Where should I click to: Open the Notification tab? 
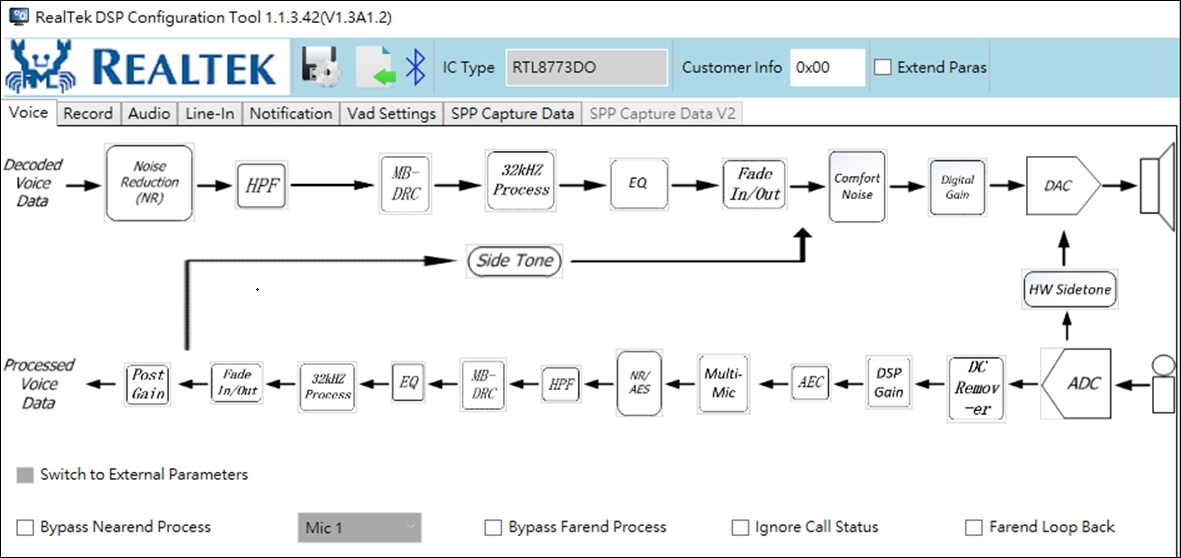coord(291,114)
